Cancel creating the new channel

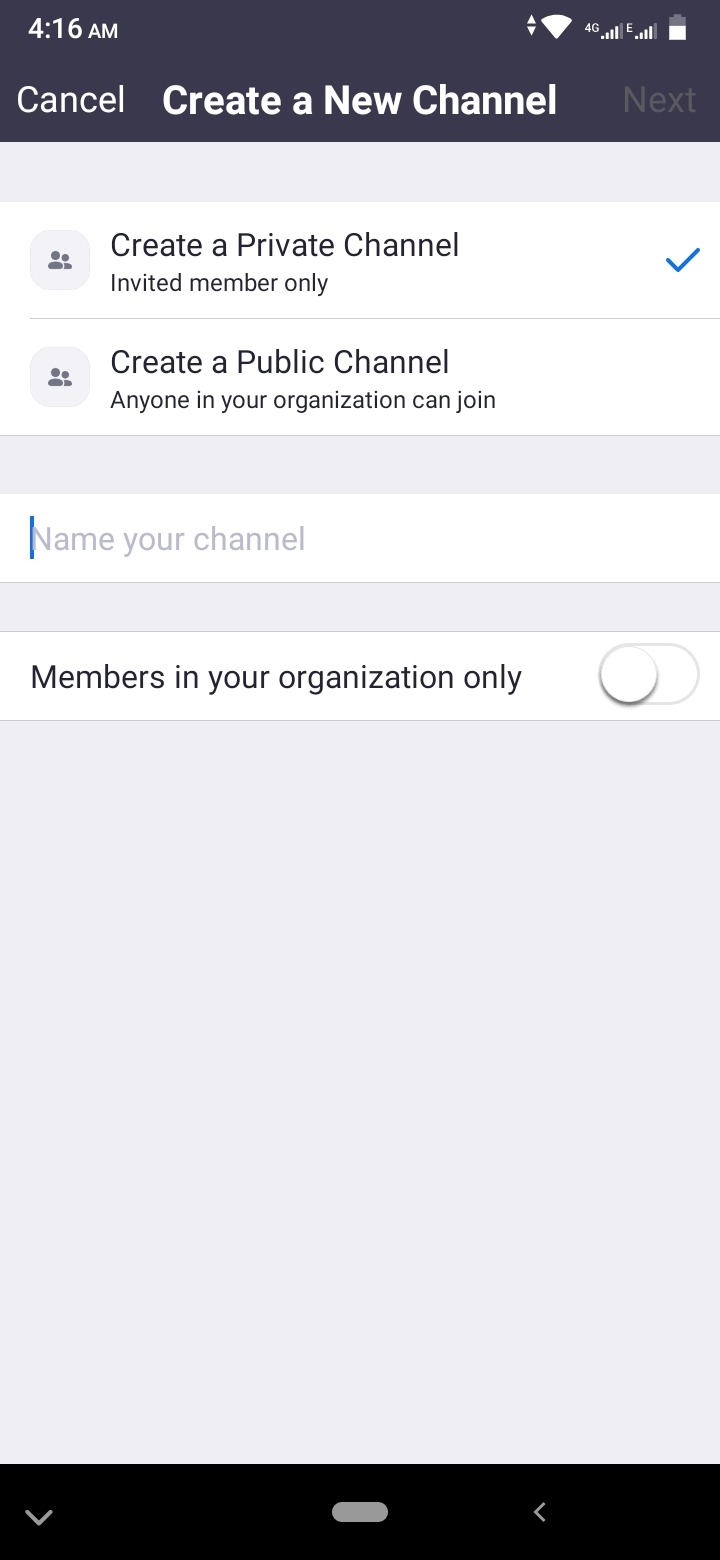tap(71, 100)
